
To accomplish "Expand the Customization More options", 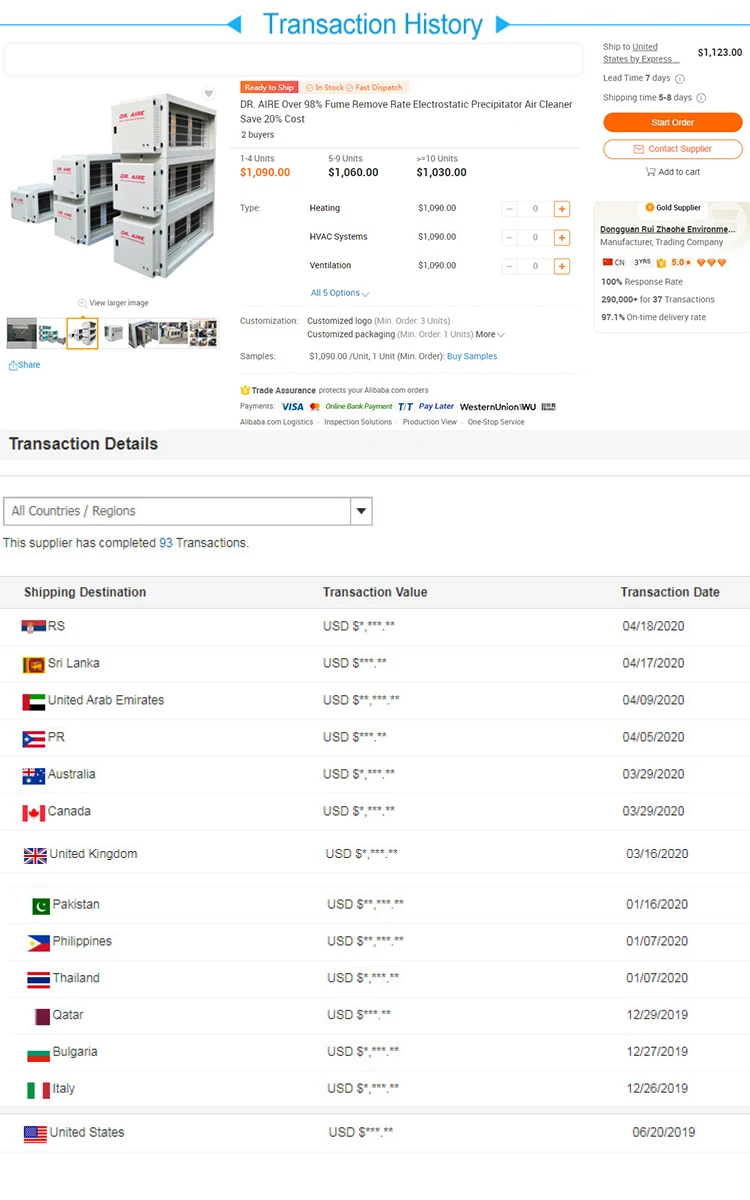I will (x=490, y=334).
